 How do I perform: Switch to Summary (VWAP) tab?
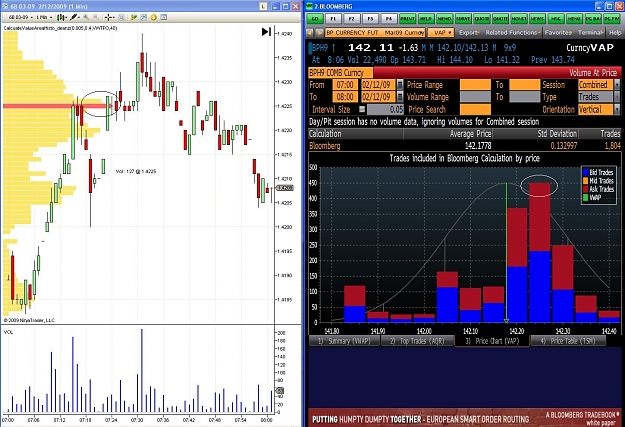[344, 341]
